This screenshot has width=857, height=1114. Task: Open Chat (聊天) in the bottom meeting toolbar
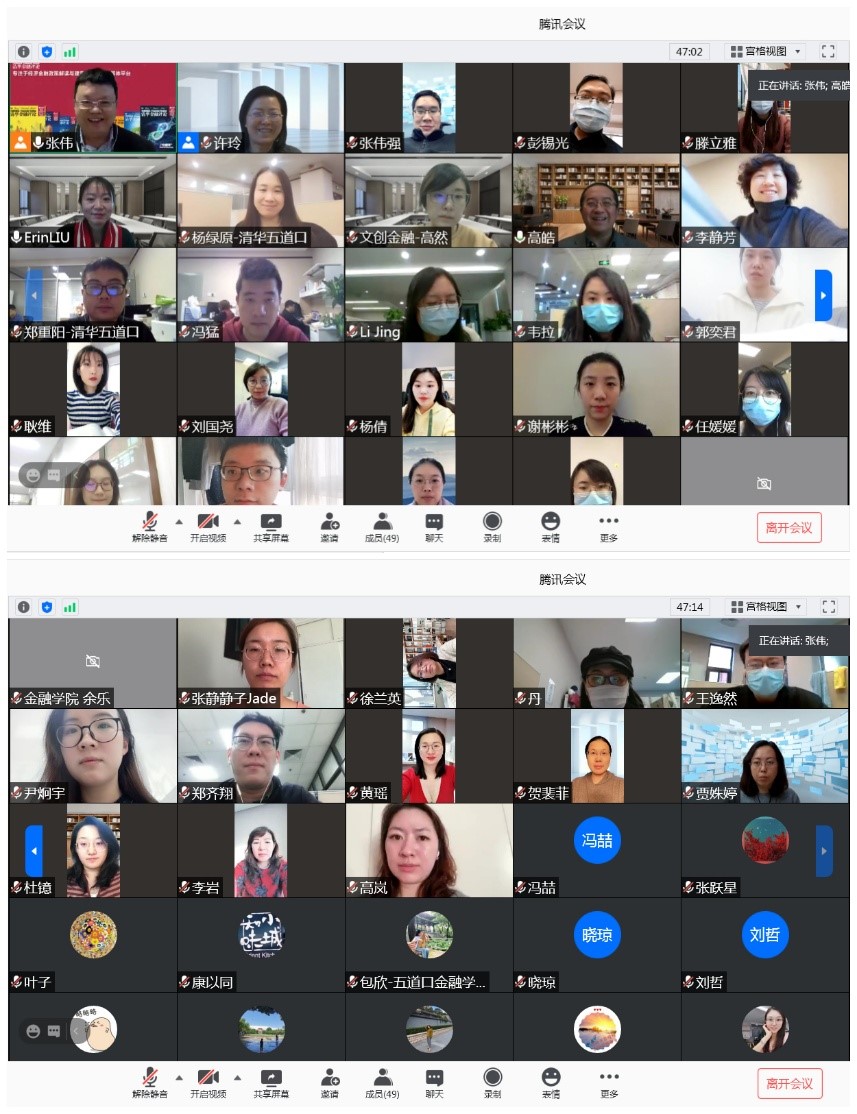tap(434, 1082)
